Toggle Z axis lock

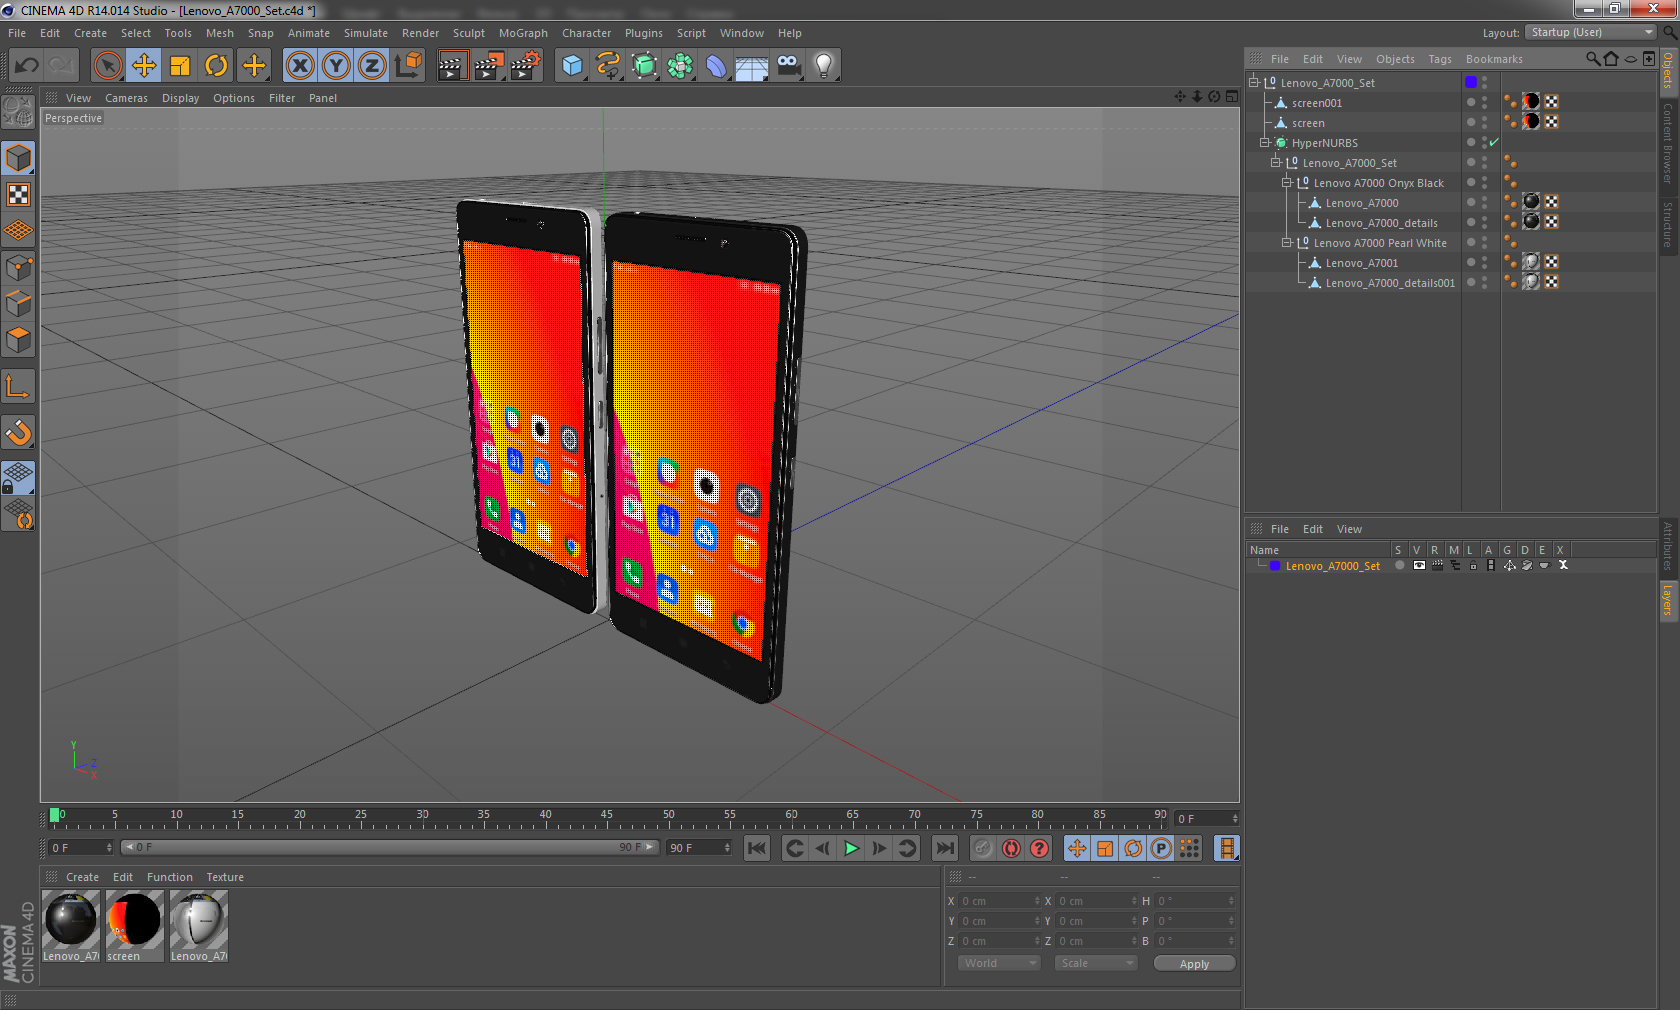pyautogui.click(x=372, y=66)
